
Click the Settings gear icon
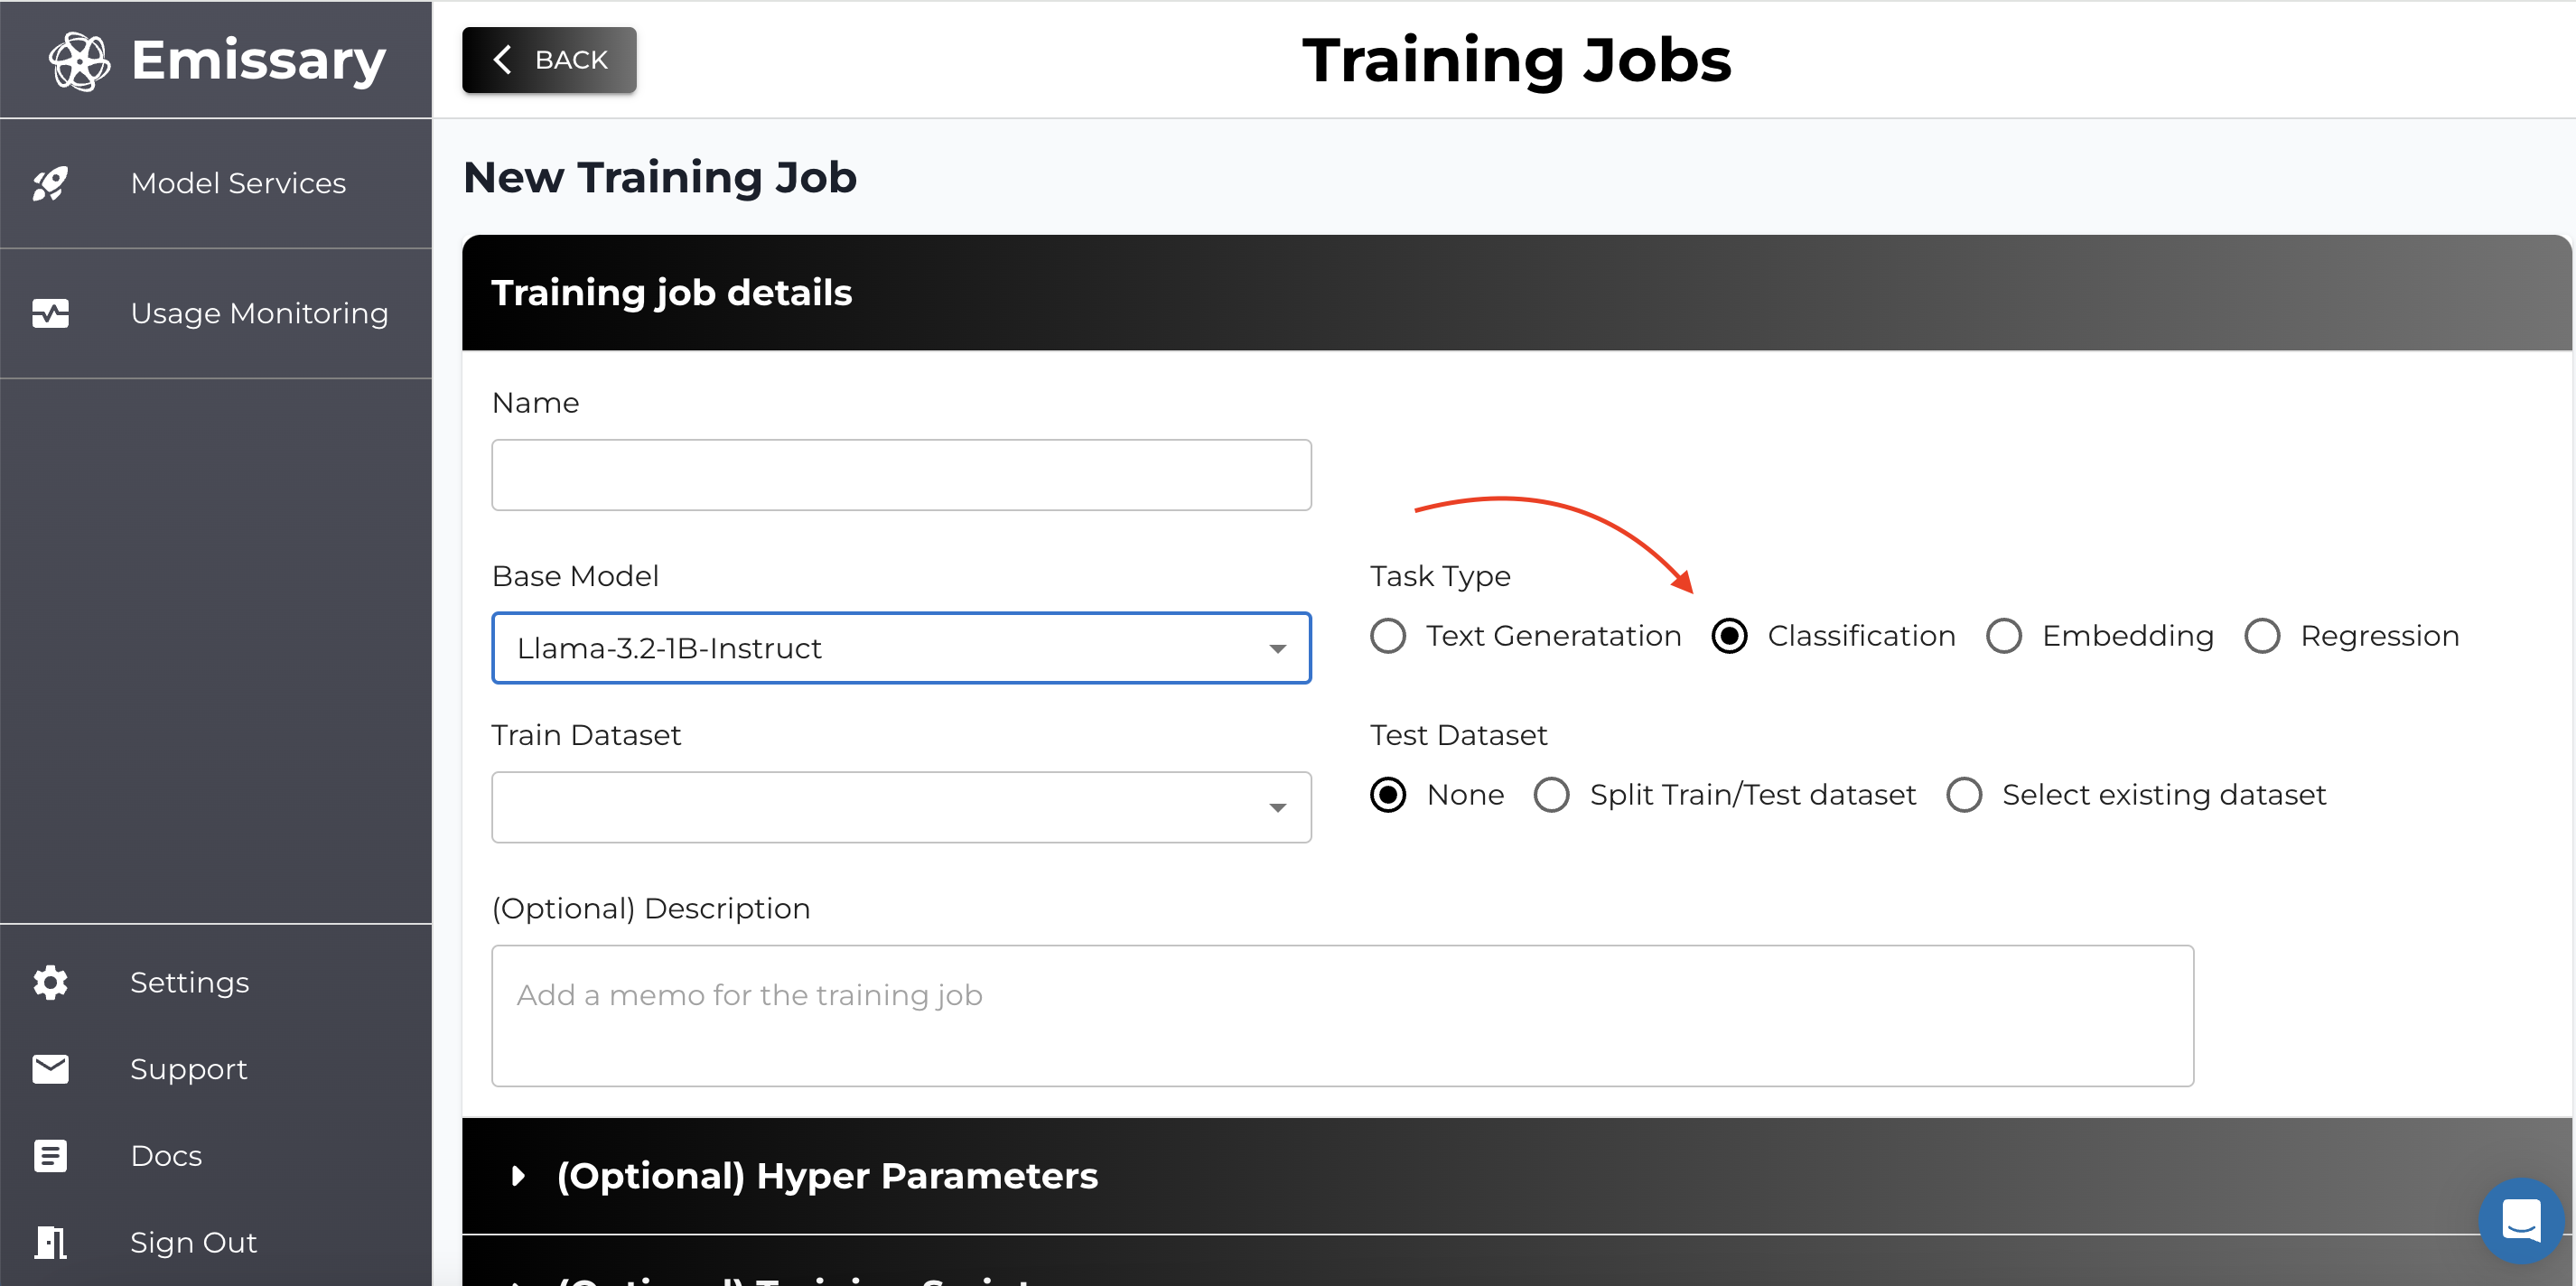click(48, 983)
